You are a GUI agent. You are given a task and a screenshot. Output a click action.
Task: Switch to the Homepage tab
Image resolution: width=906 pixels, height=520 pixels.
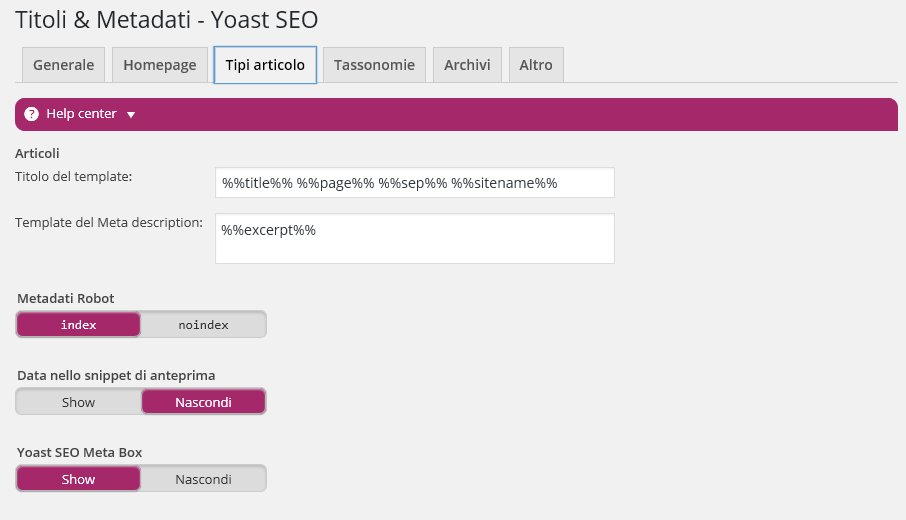click(160, 65)
